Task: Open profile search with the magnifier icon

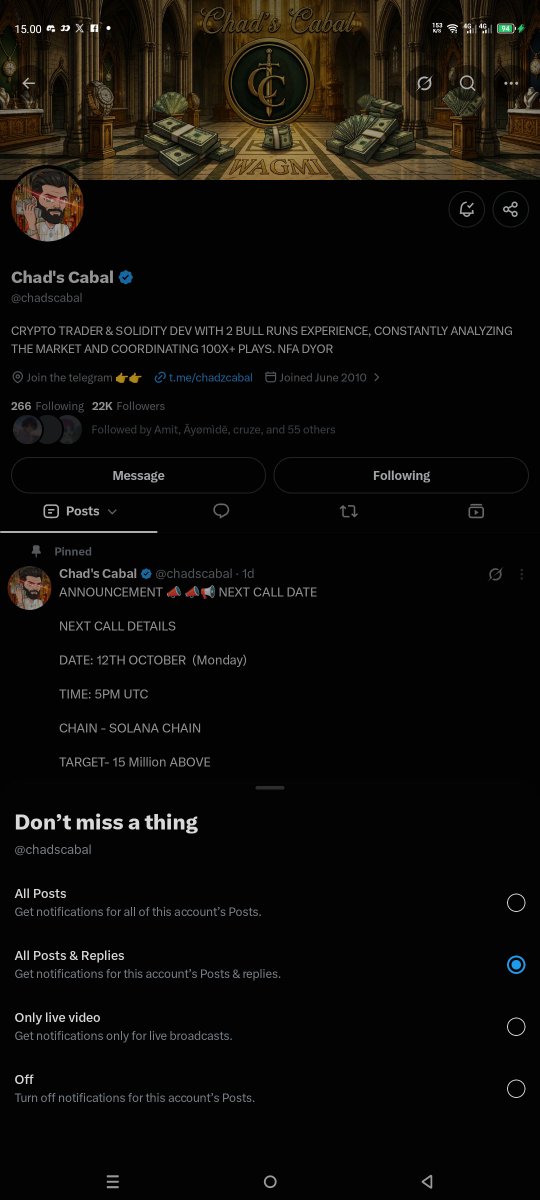Action: point(468,83)
